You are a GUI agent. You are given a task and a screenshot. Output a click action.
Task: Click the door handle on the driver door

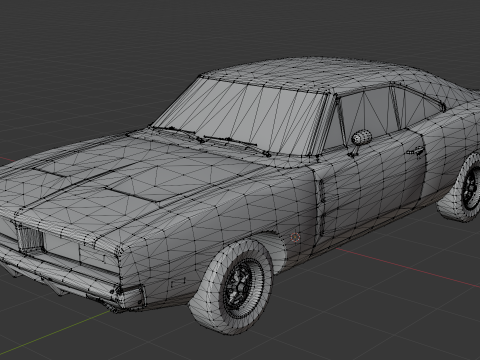click(415, 152)
